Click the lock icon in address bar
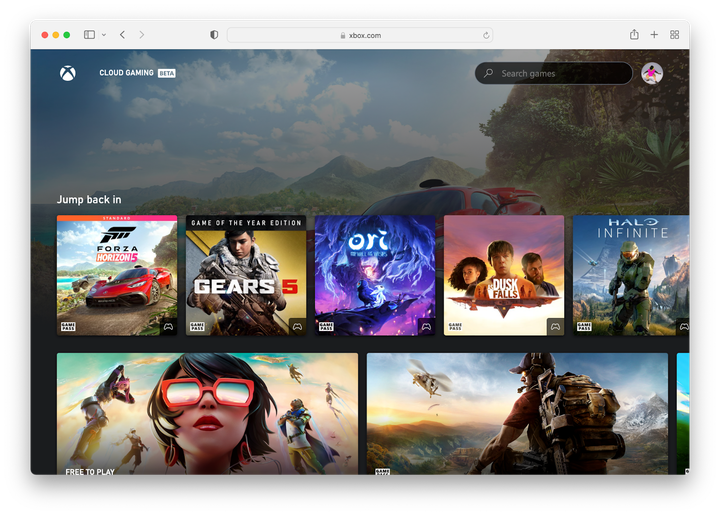The image size is (720, 515). [x=343, y=35]
